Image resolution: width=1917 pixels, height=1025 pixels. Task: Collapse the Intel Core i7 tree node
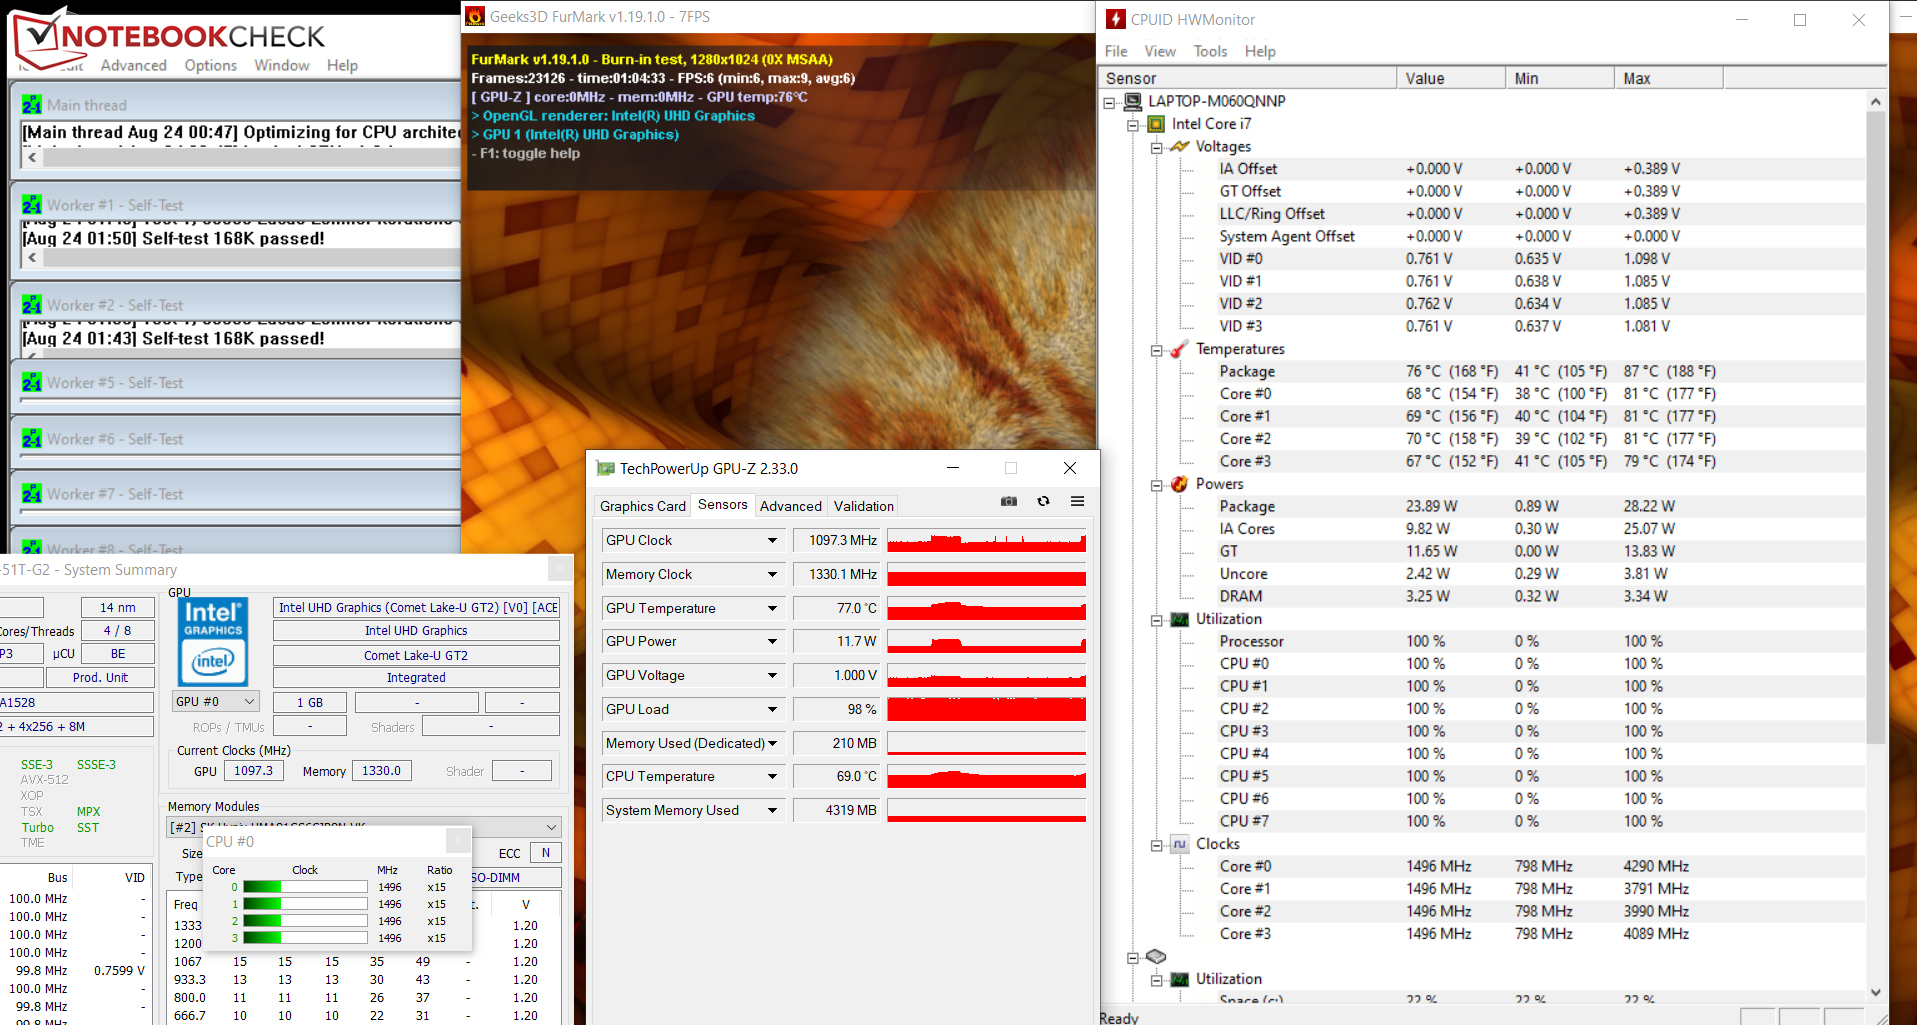(x=1133, y=125)
